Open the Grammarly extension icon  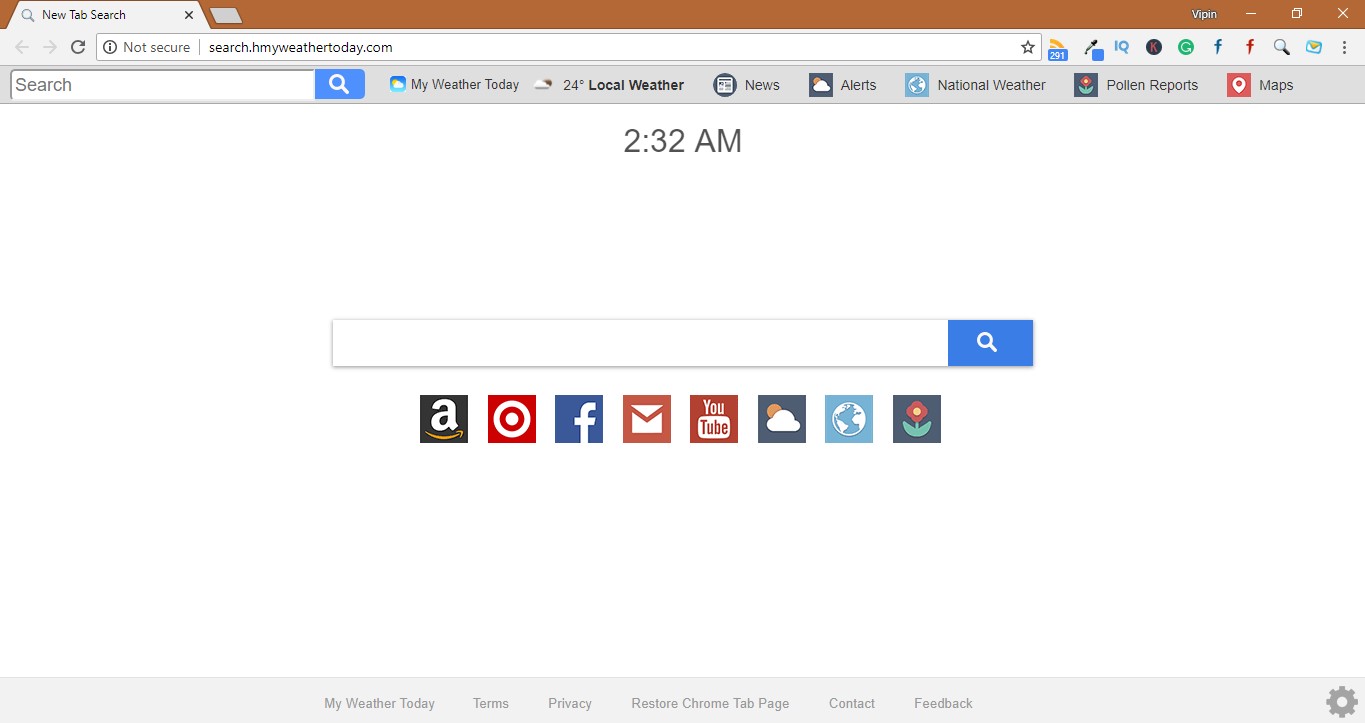[x=1185, y=47]
